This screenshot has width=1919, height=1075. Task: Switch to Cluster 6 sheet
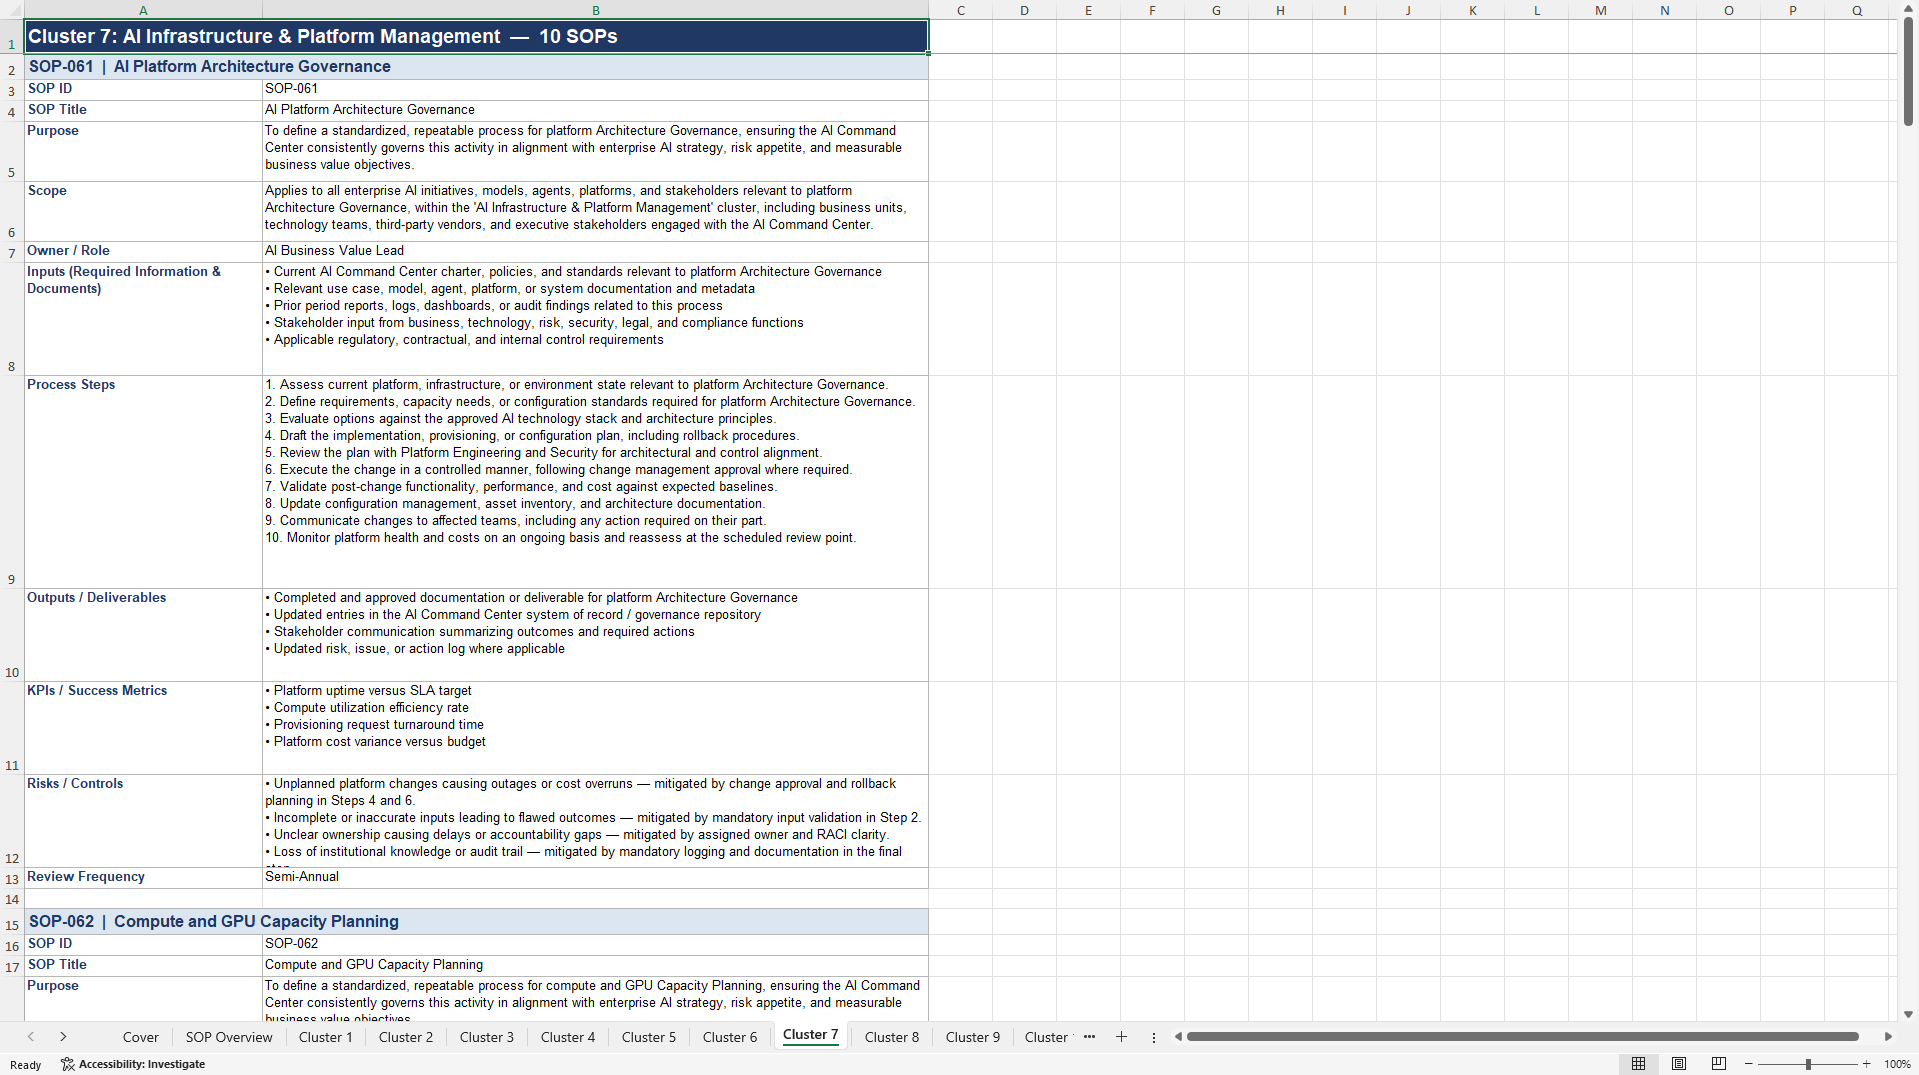730,1037
